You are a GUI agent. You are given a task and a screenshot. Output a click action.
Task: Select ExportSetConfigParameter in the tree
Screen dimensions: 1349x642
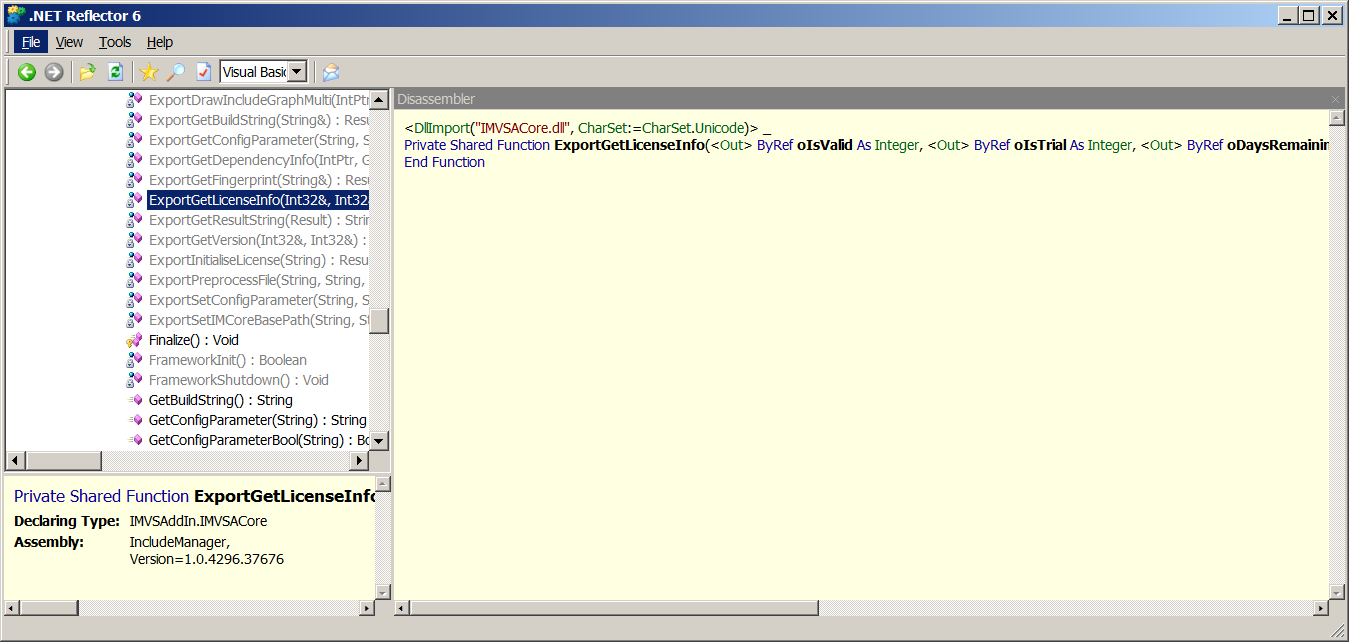click(x=259, y=300)
